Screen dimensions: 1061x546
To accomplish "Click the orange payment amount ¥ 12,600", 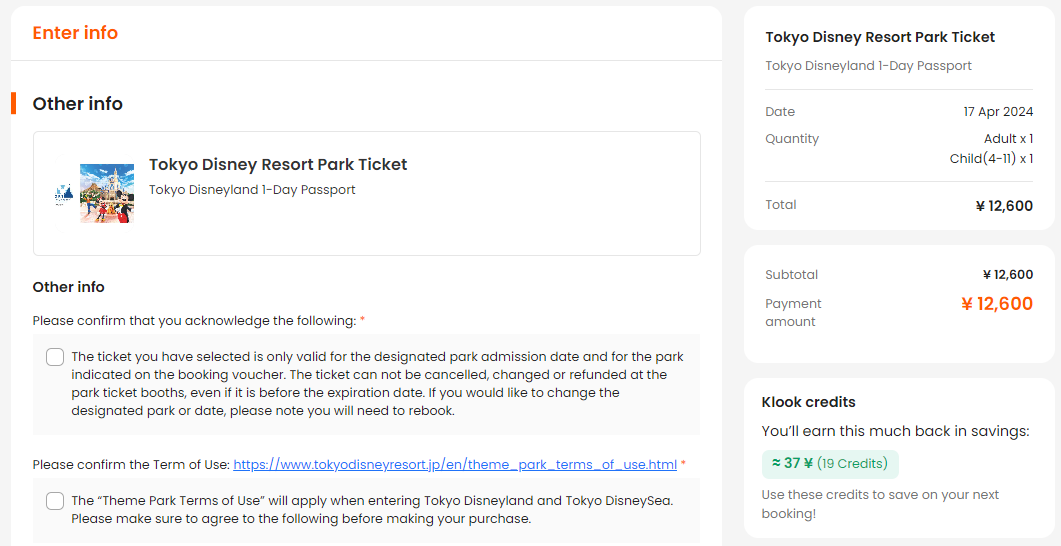I will point(997,304).
